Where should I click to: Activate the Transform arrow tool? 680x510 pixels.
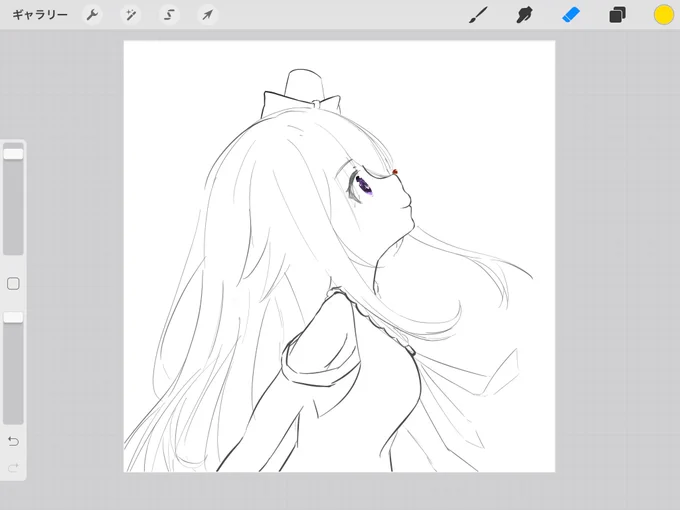click(208, 15)
